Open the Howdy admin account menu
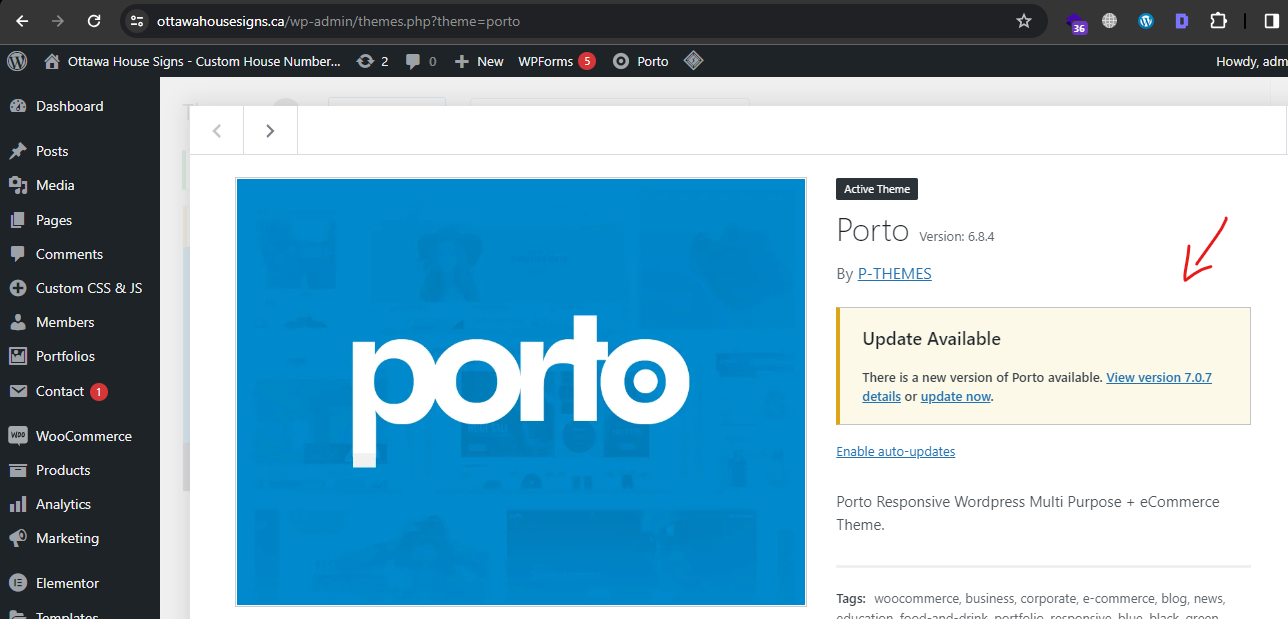Image resolution: width=1288 pixels, height=619 pixels. point(1251,61)
